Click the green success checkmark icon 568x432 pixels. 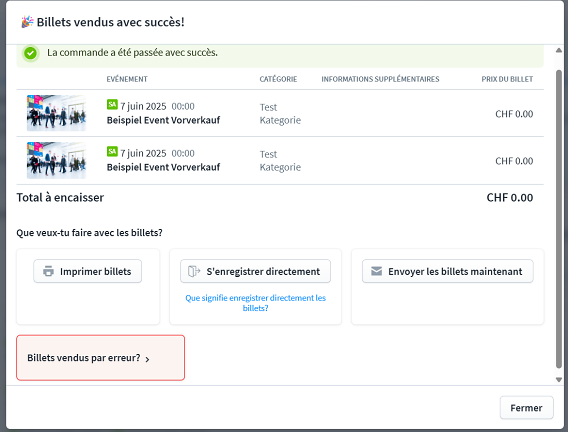pos(30,53)
